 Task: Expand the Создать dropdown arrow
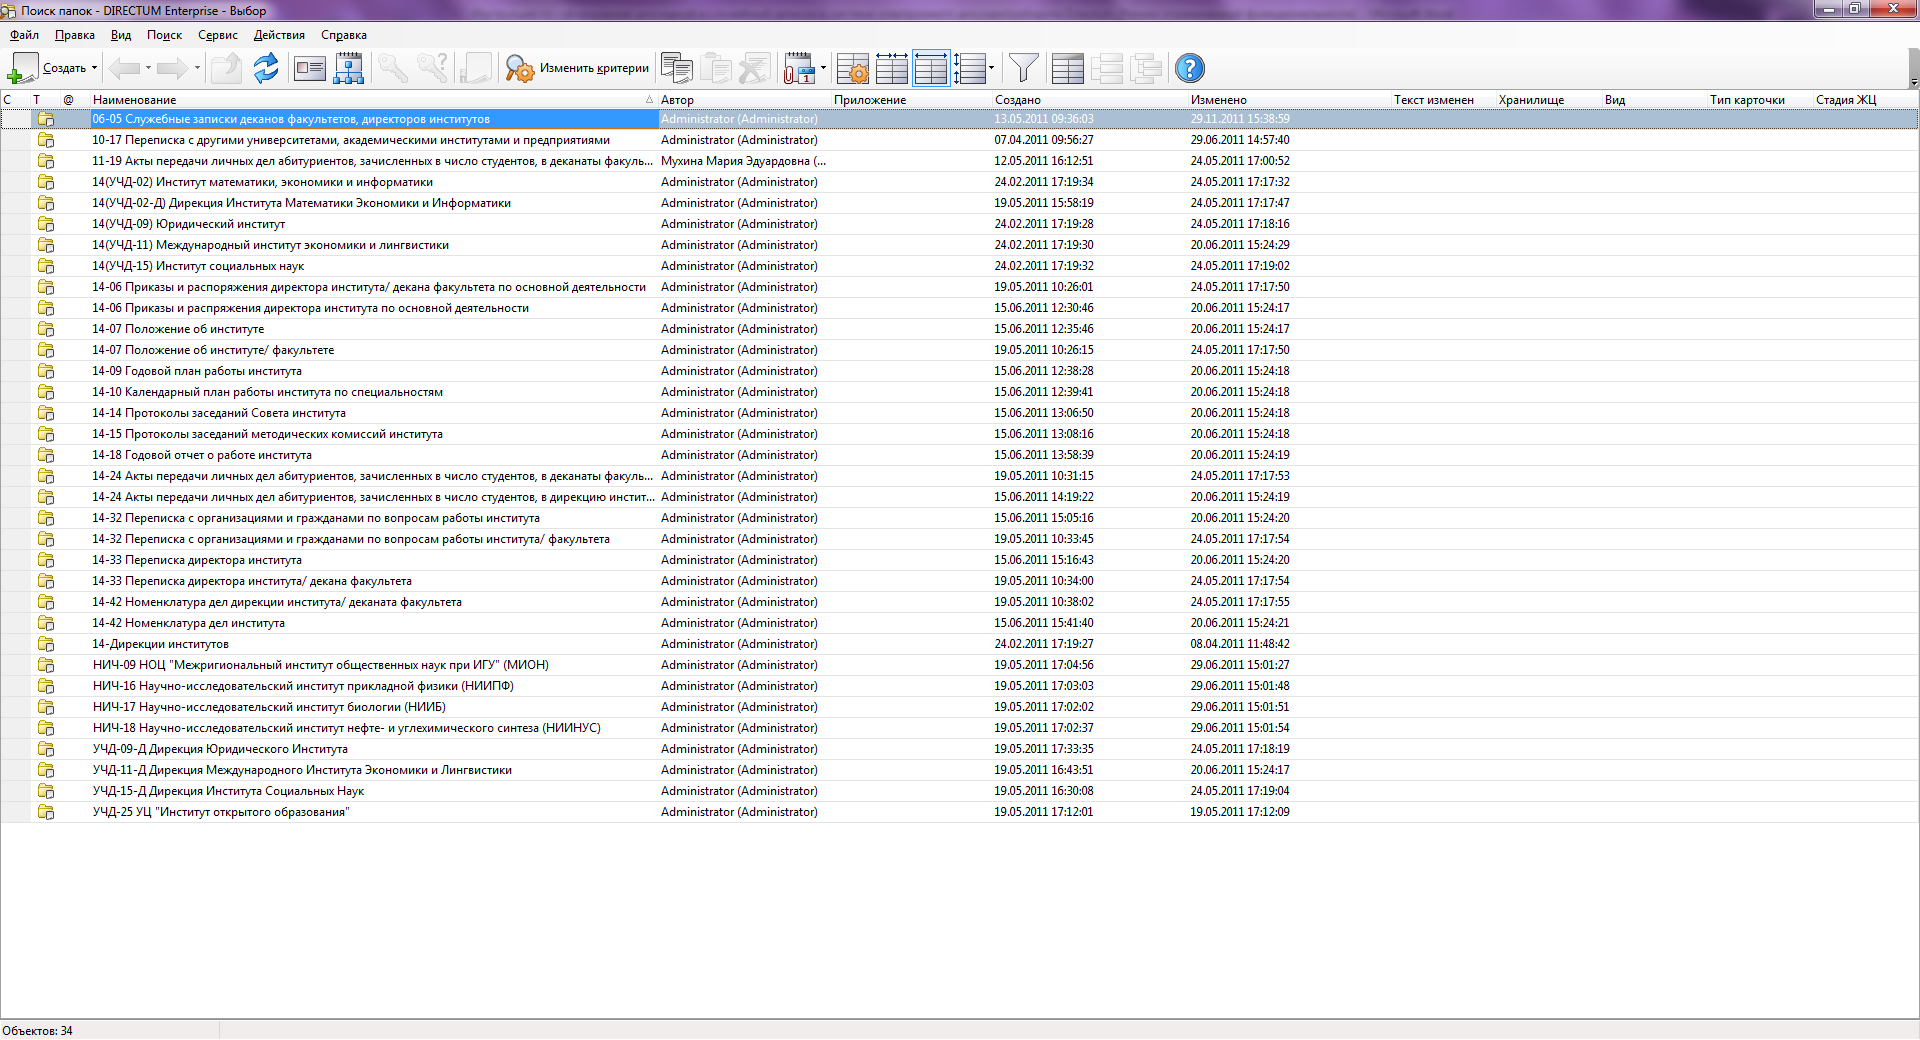[95, 68]
